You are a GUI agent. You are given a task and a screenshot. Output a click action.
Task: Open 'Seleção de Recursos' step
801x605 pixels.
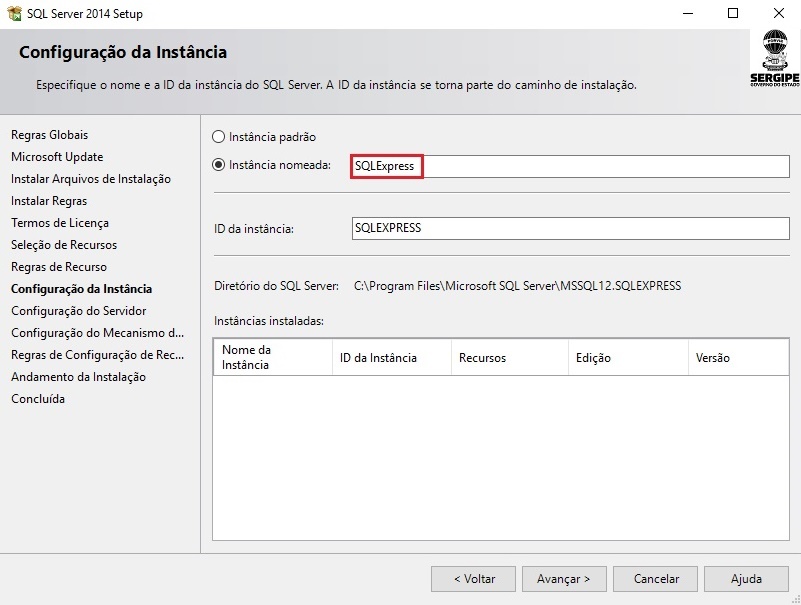[64, 245]
